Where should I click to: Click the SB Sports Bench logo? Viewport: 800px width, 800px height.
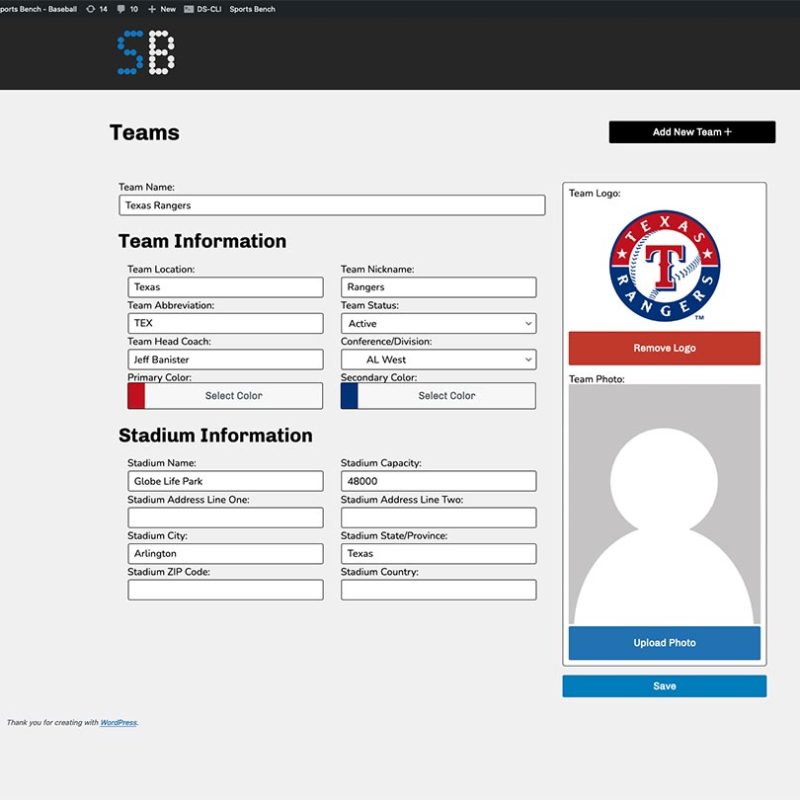[x=146, y=52]
